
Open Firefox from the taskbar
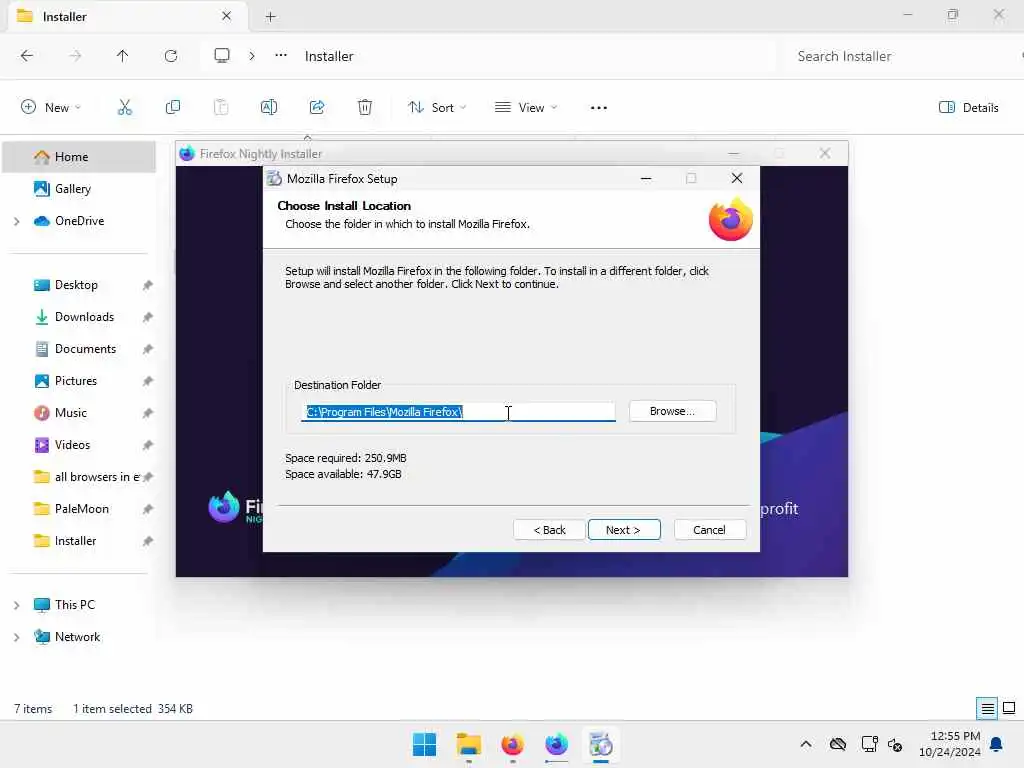(x=513, y=744)
